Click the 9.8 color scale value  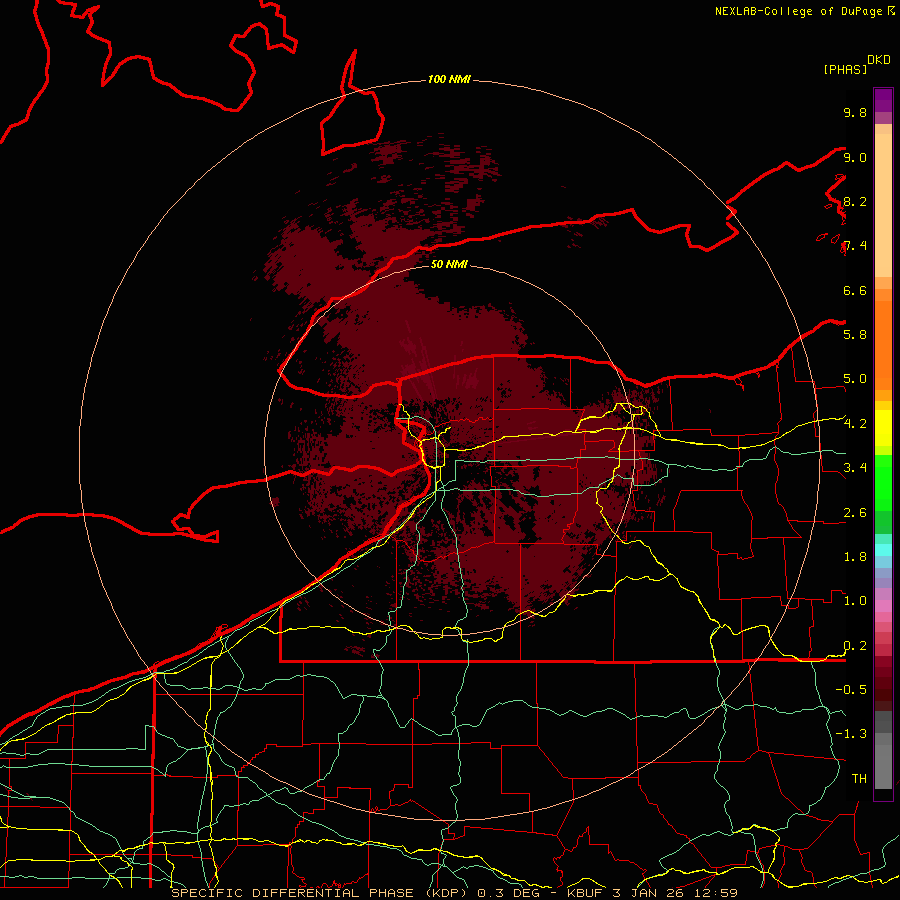pyautogui.click(x=855, y=112)
